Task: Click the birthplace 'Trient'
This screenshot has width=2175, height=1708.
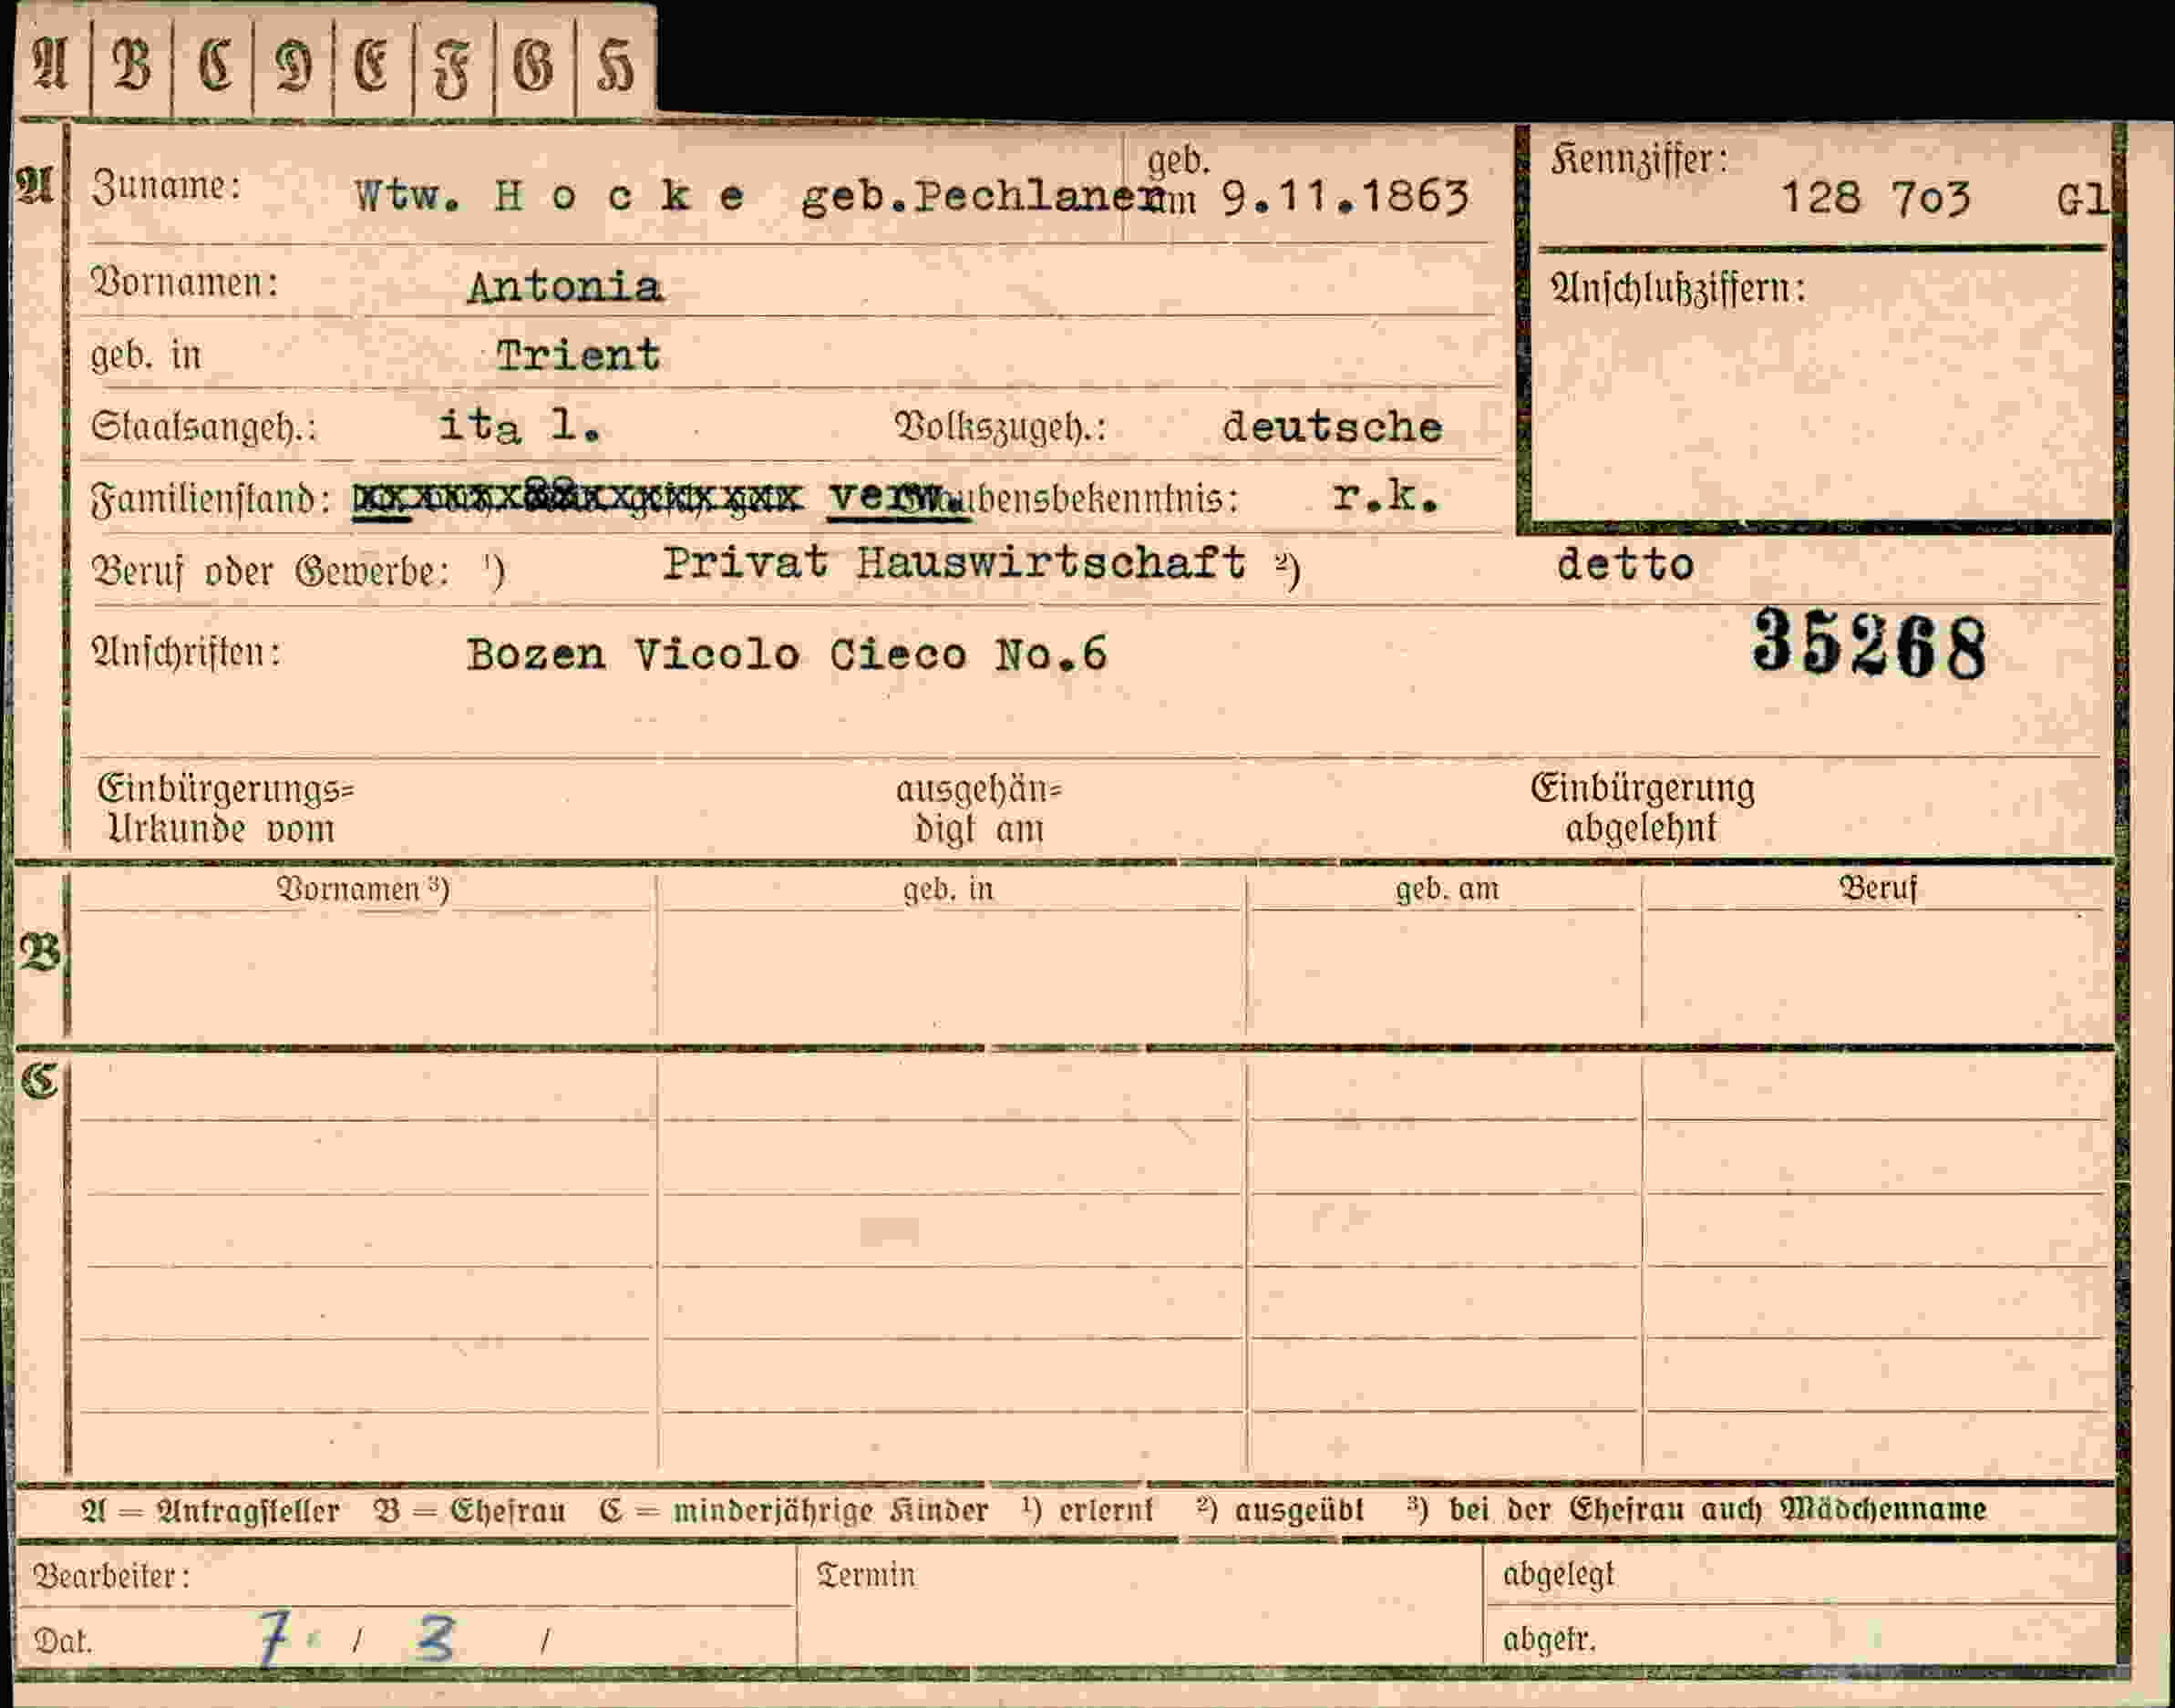Action: point(578,355)
